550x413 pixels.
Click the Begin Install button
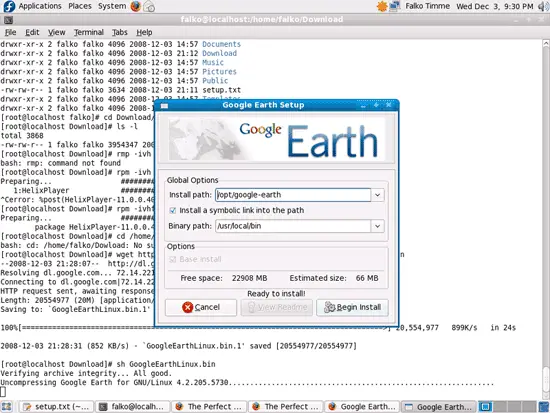click(x=352, y=307)
